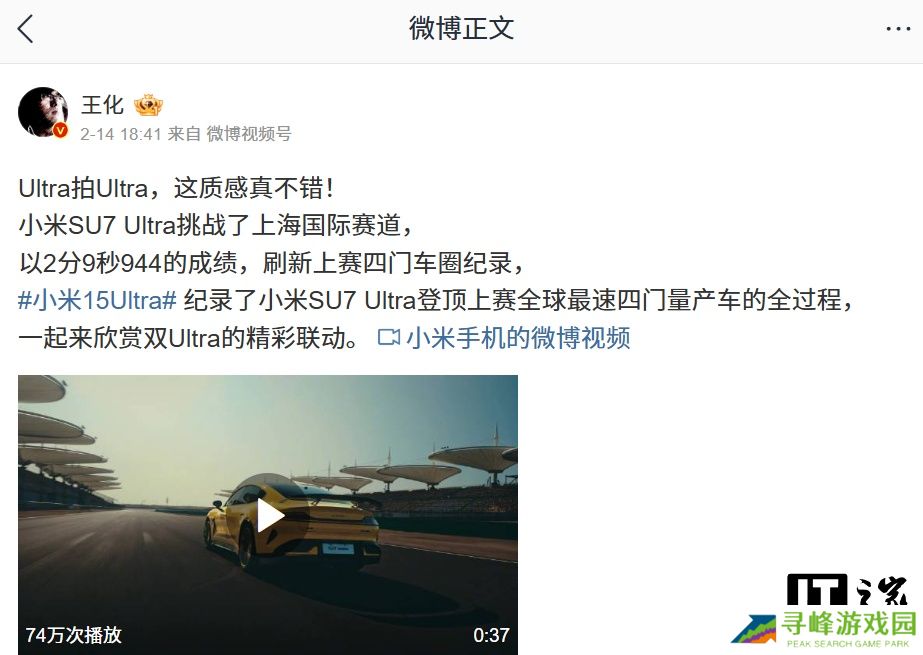
Task: Tap the 2-14 18:41 post timestamp
Action: [121, 134]
